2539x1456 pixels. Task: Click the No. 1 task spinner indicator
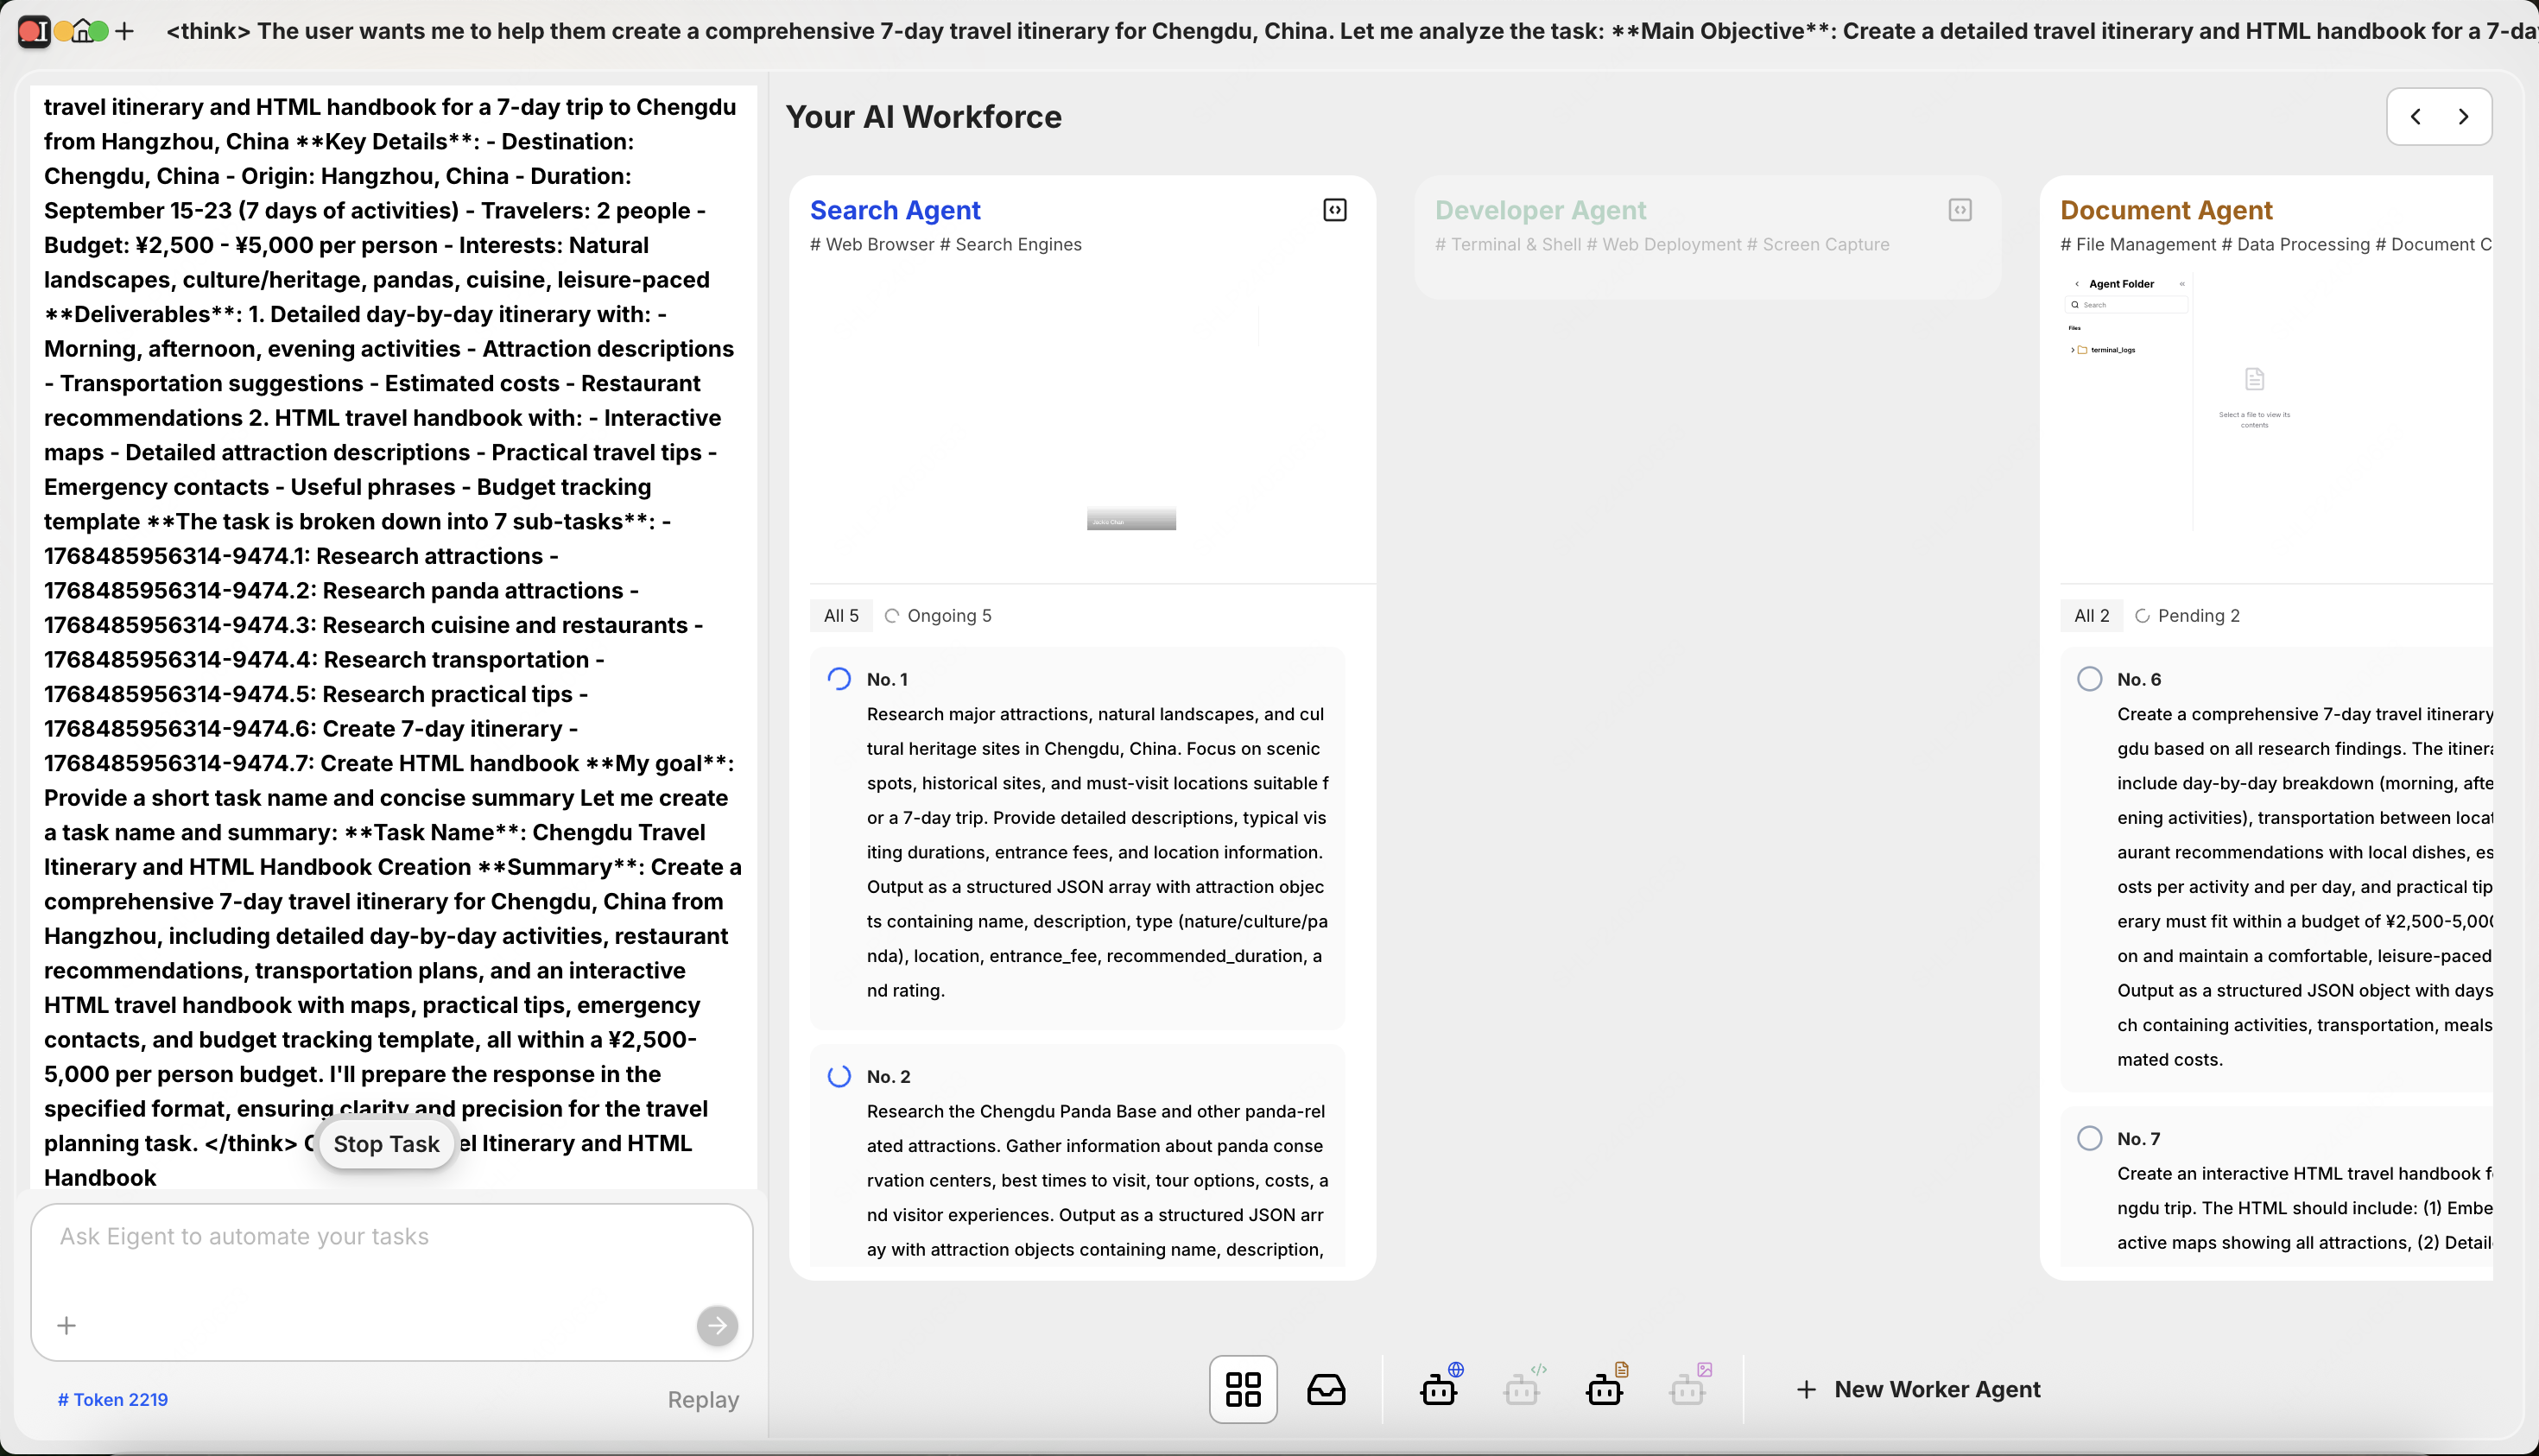click(839, 679)
